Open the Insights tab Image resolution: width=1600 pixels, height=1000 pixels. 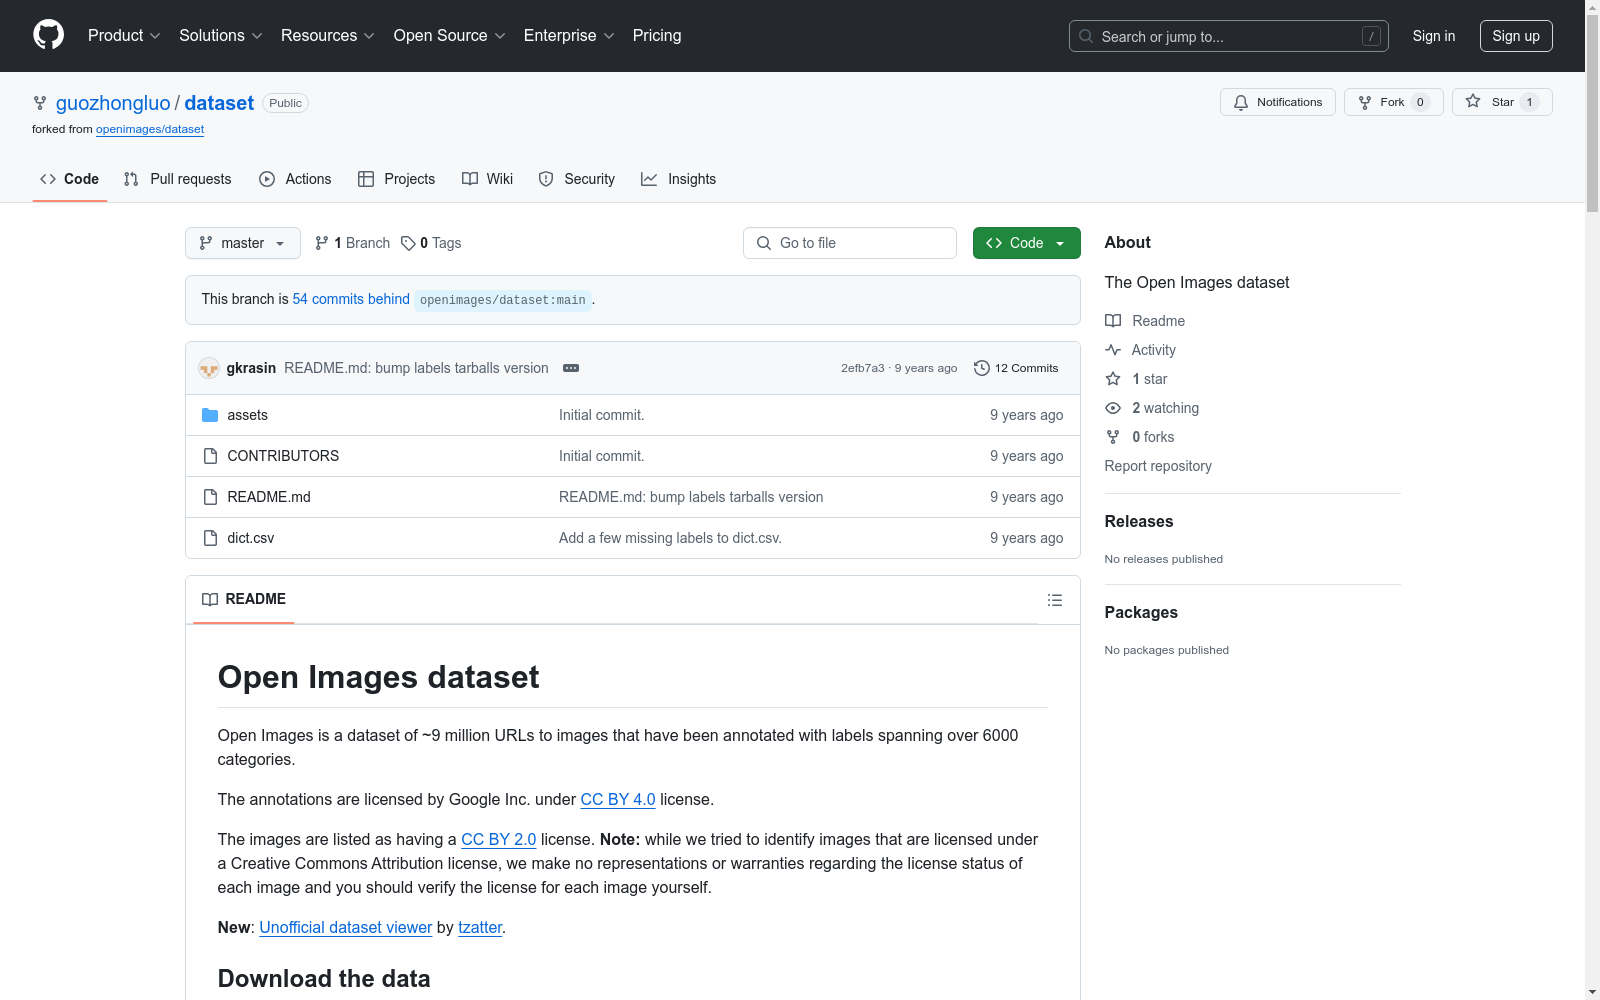click(679, 179)
